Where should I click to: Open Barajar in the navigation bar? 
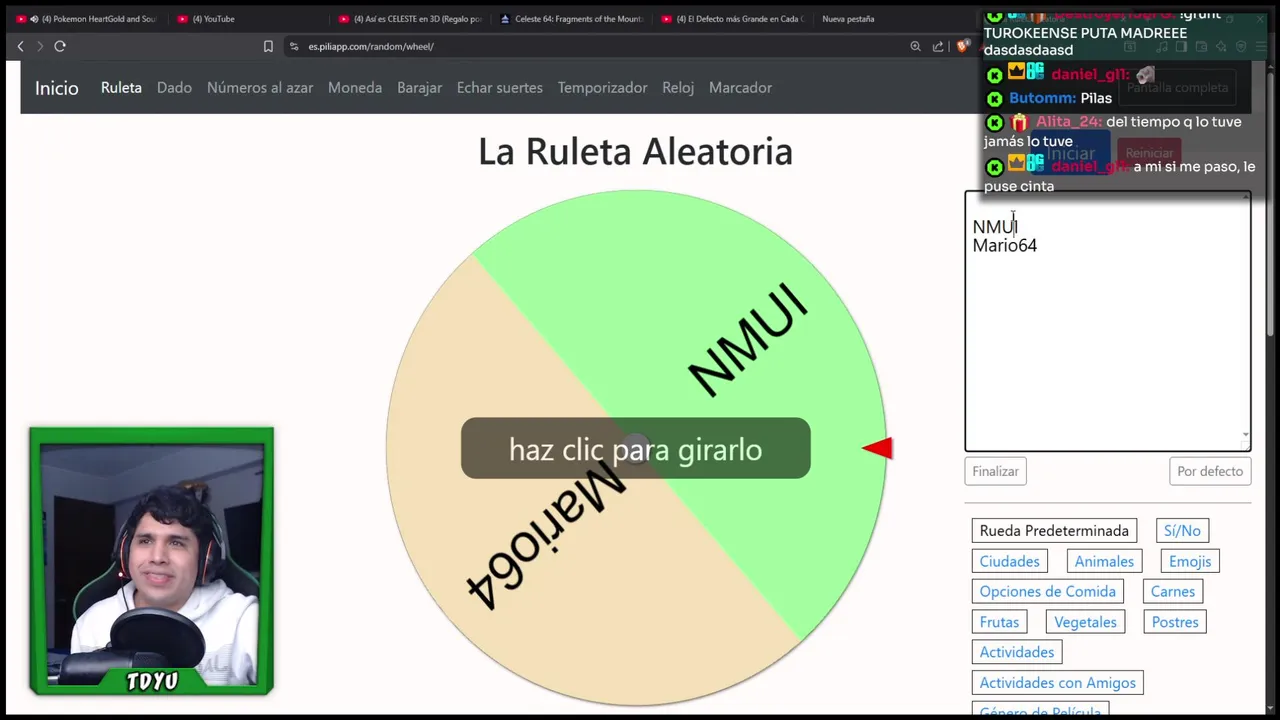tap(419, 88)
